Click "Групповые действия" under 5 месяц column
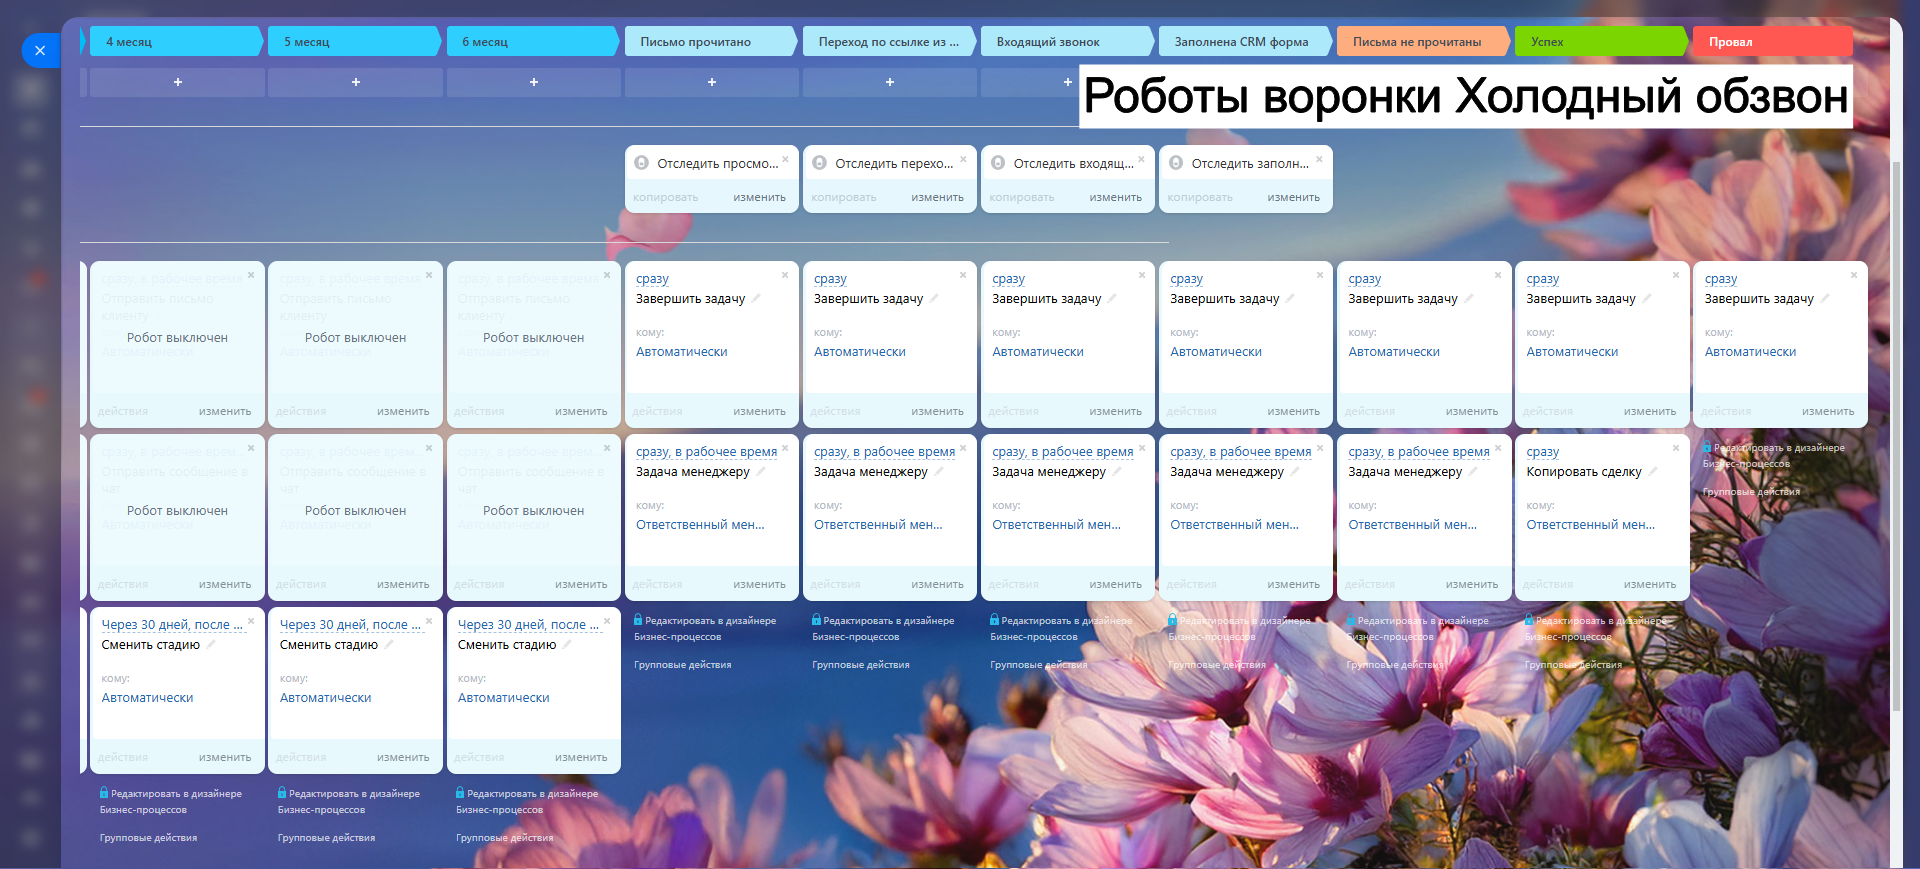Screen dimensions: 1920x869 coord(326,838)
